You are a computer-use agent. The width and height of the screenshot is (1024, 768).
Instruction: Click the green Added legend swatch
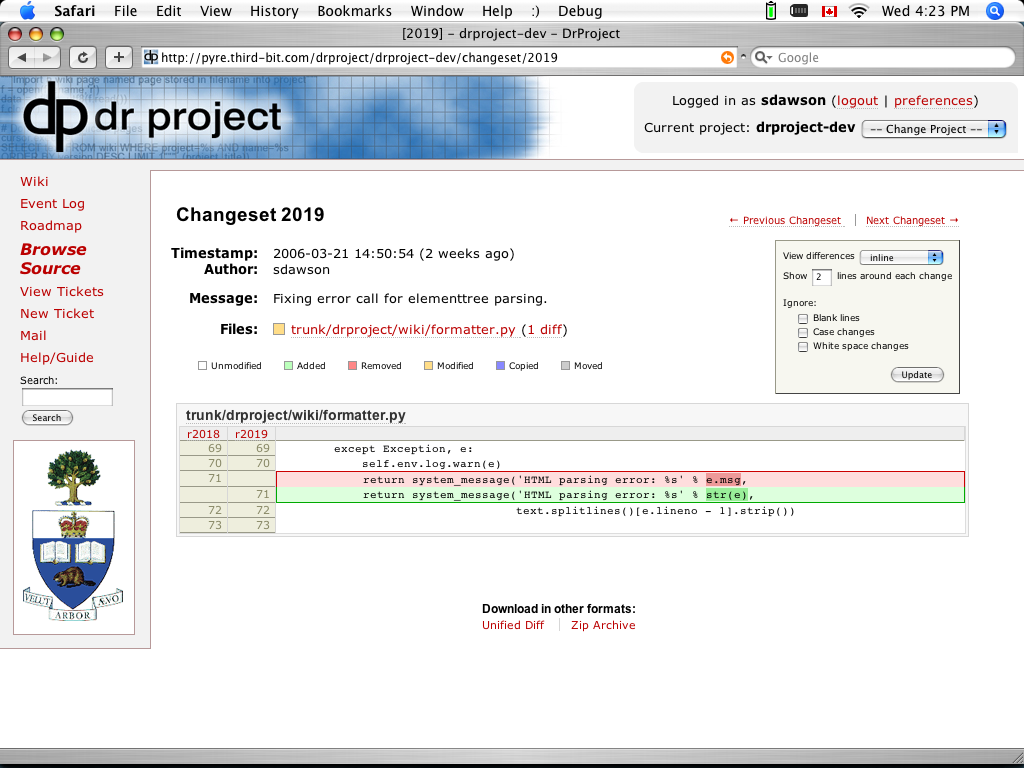(288, 366)
